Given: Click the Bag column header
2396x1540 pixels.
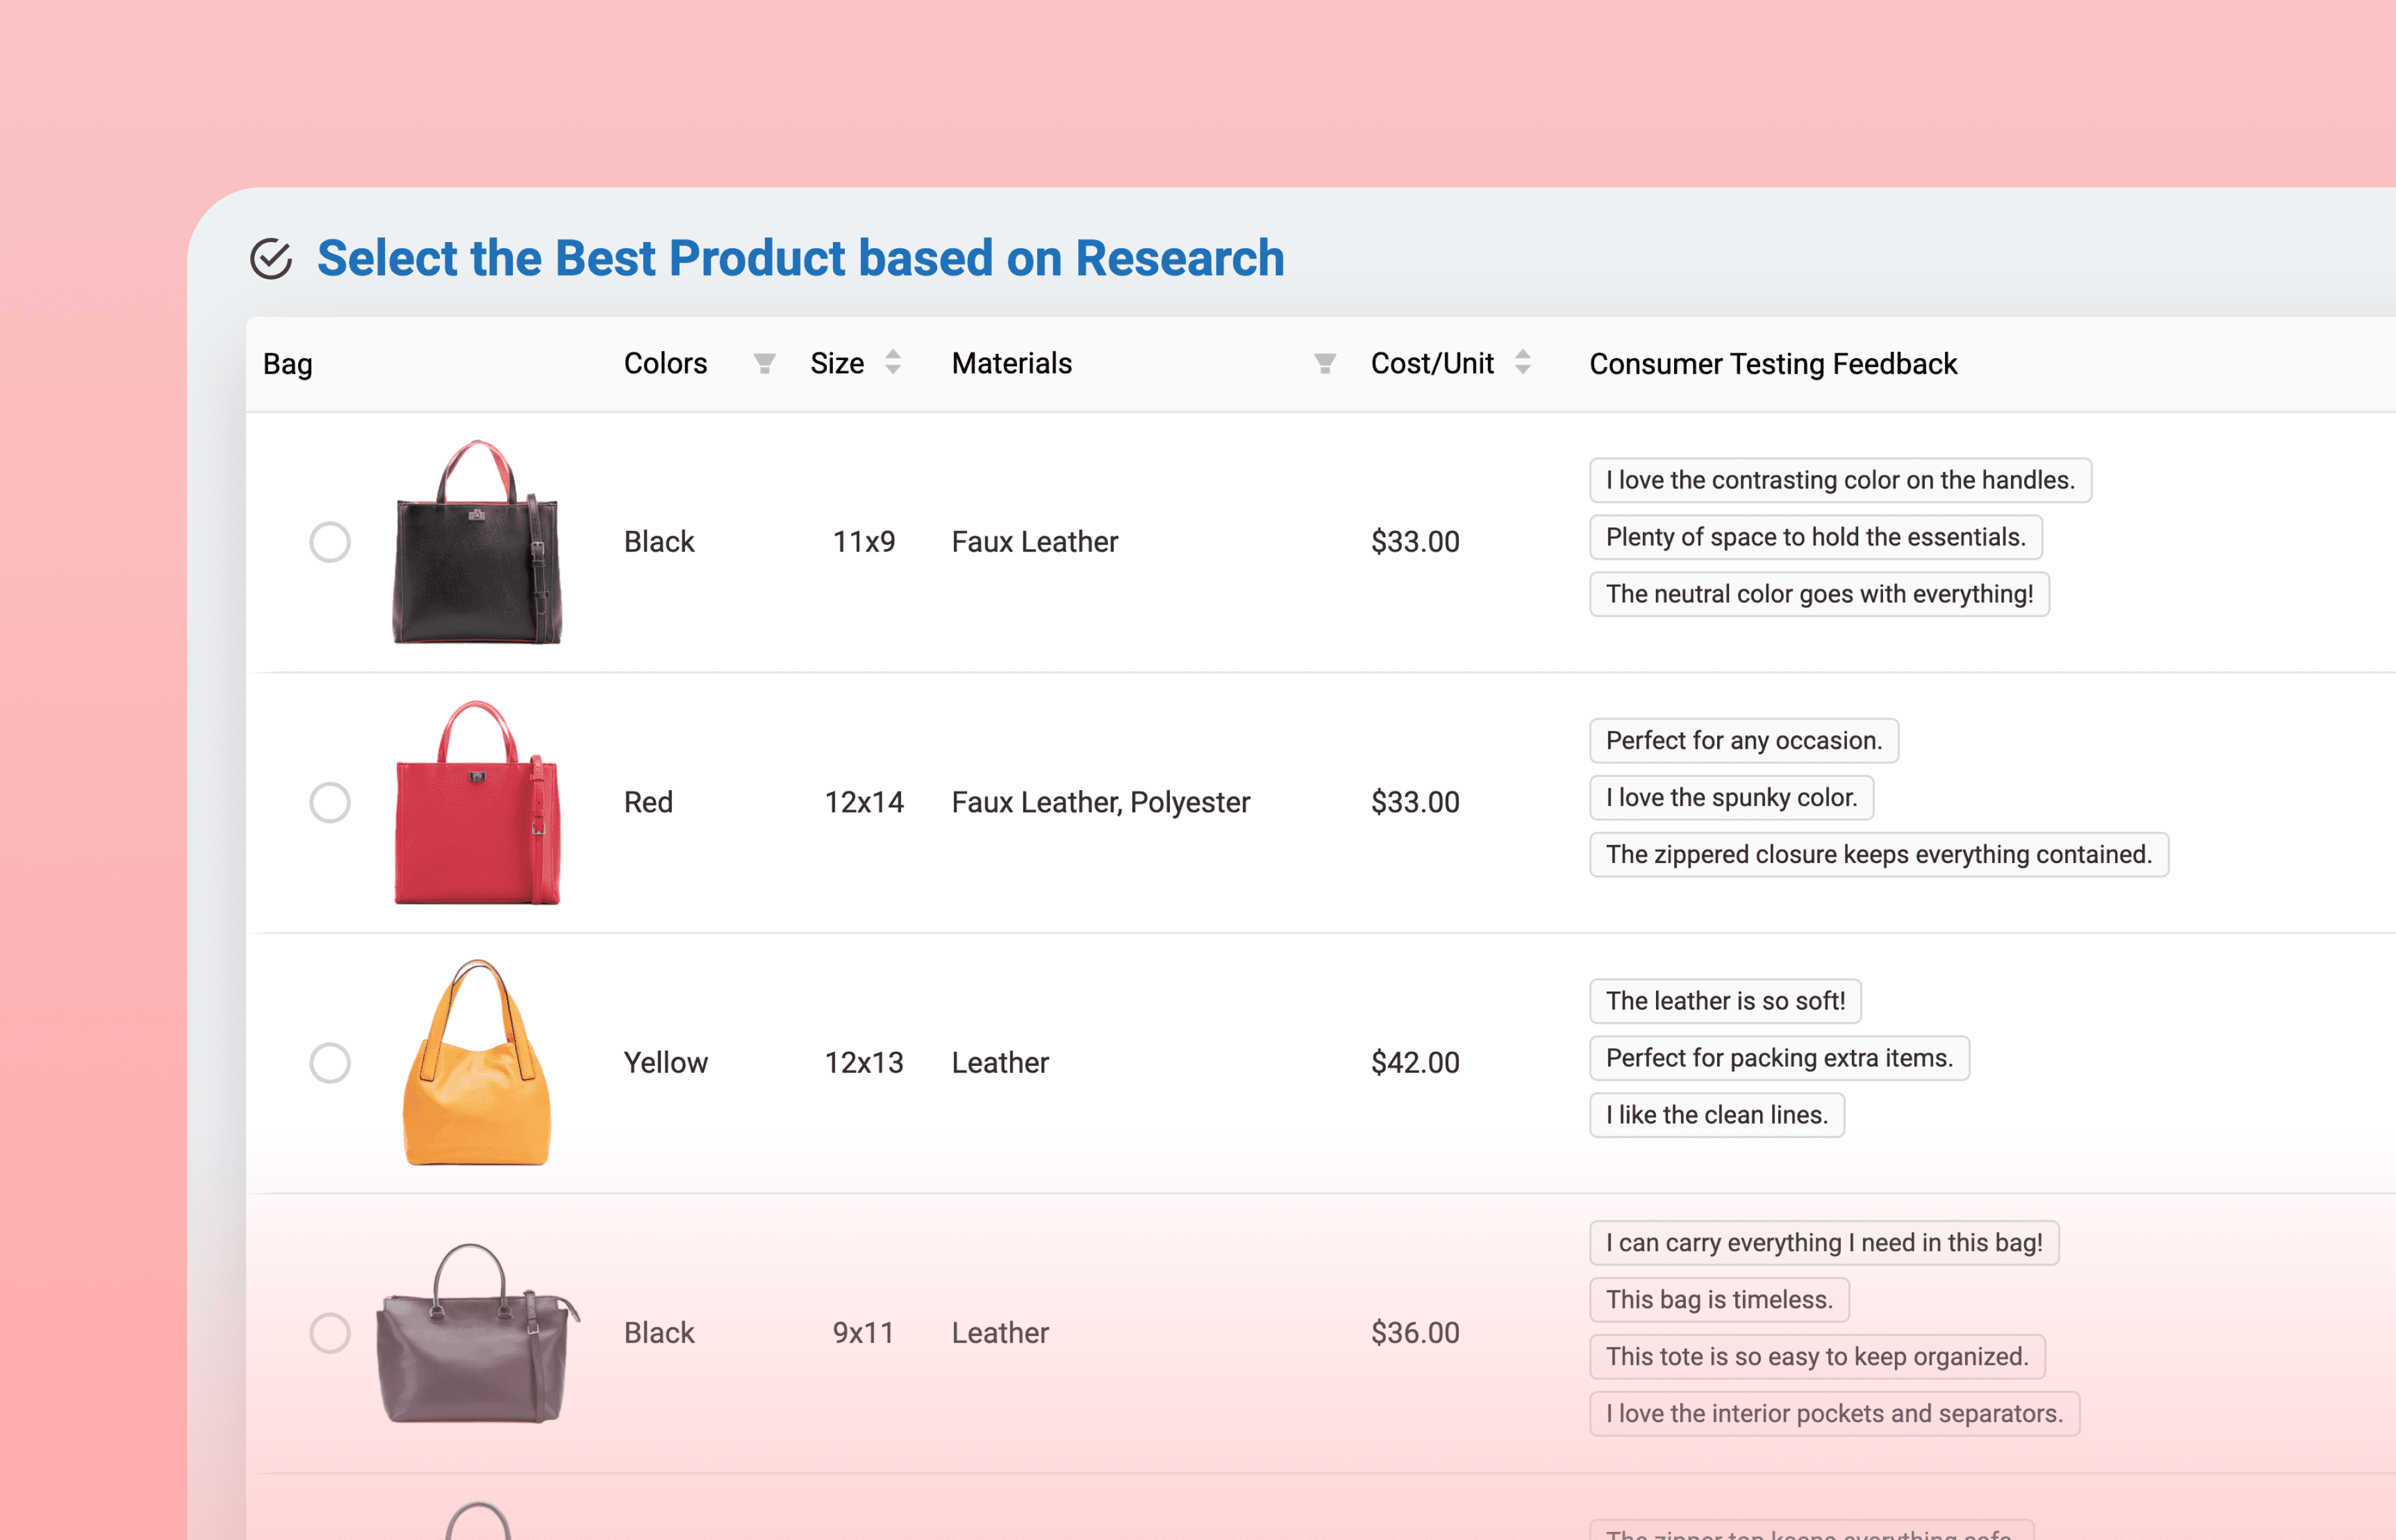Looking at the screenshot, I should pos(288,364).
